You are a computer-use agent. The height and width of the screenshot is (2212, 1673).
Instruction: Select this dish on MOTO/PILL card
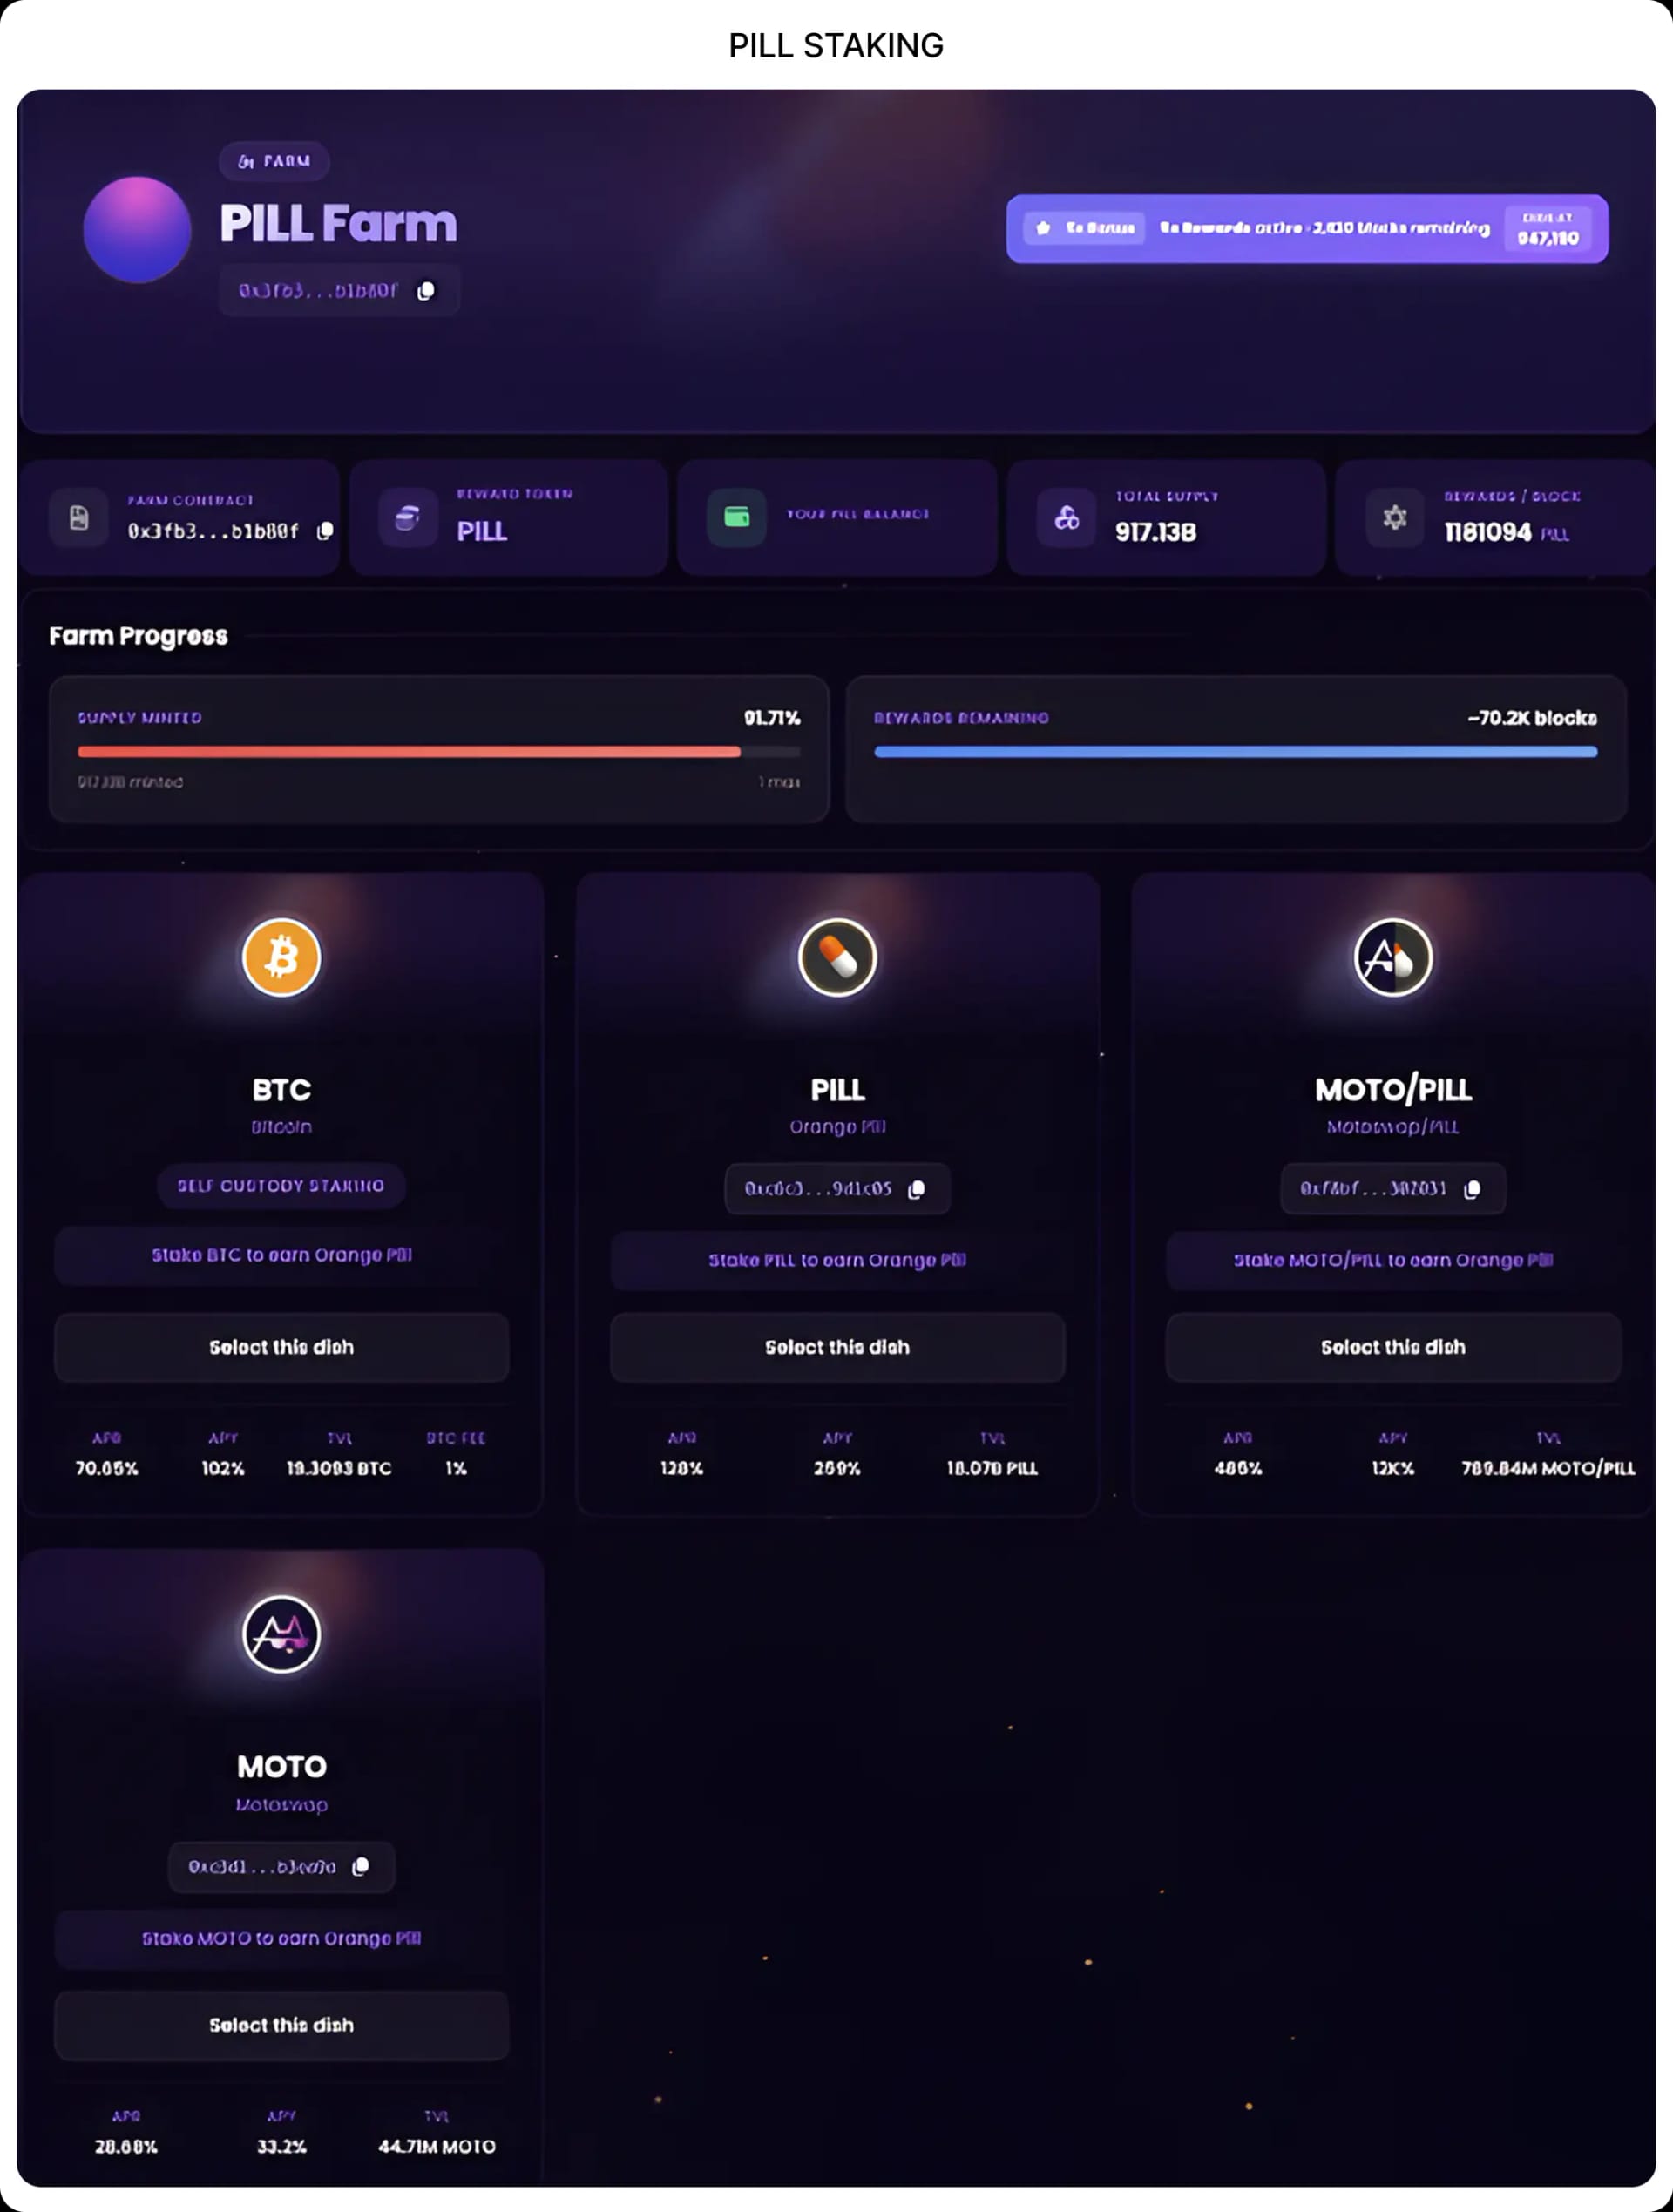[x=1393, y=1347]
